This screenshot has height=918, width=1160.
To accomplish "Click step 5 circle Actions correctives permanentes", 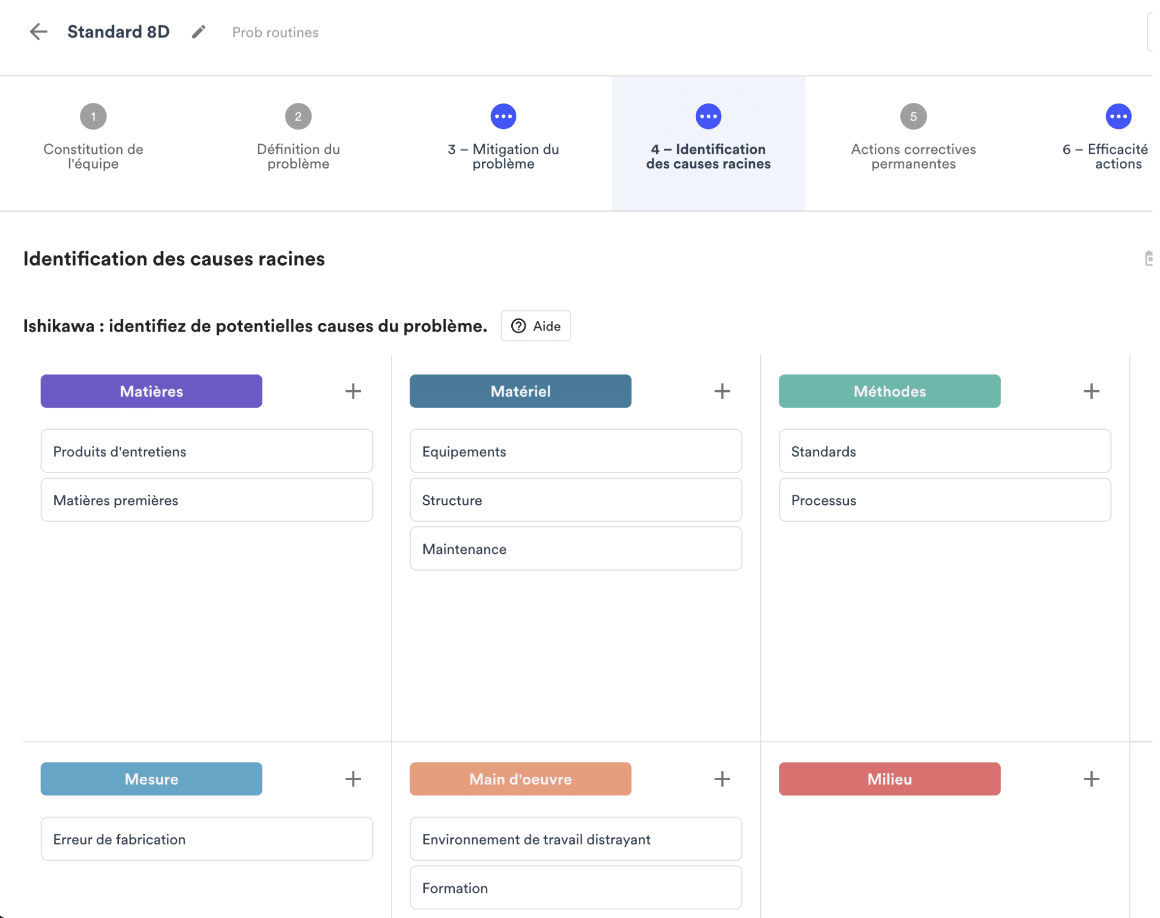I will [913, 116].
